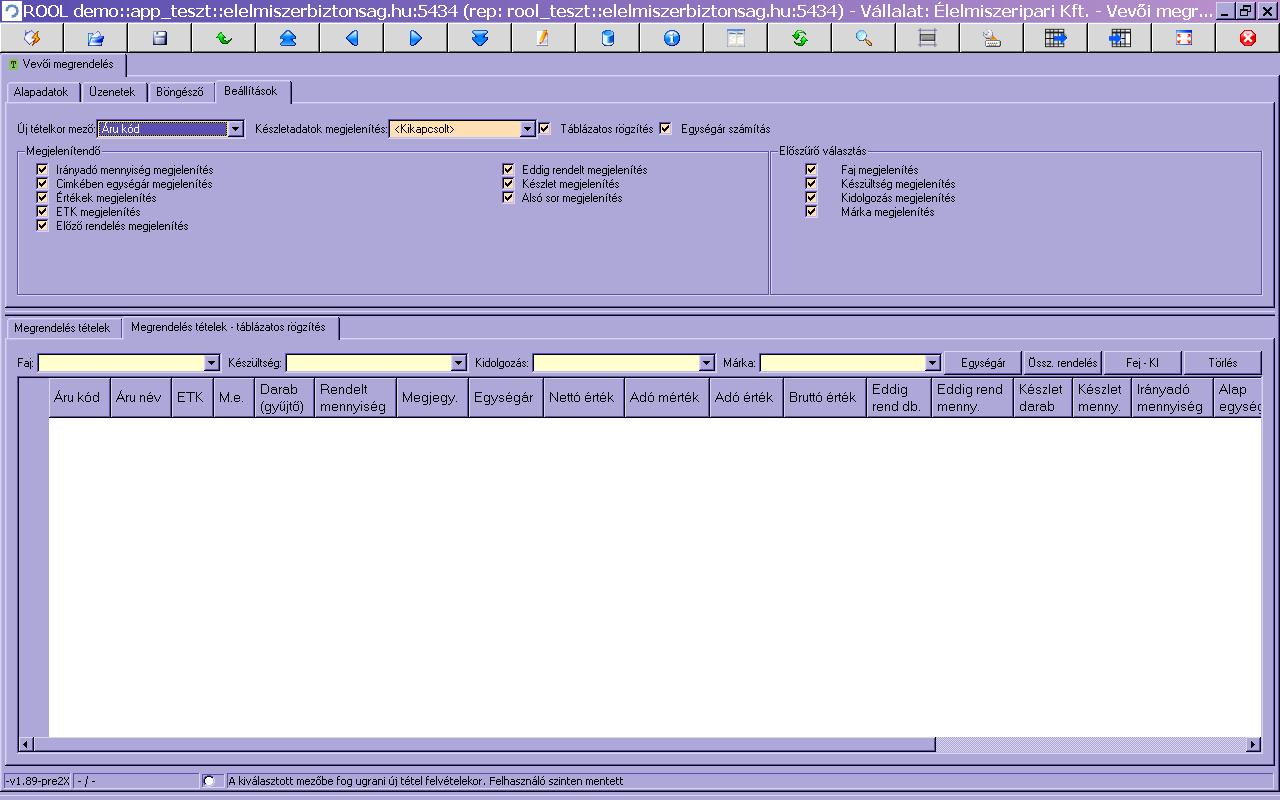Open the Megrendelés tételek tab

pos(62,328)
